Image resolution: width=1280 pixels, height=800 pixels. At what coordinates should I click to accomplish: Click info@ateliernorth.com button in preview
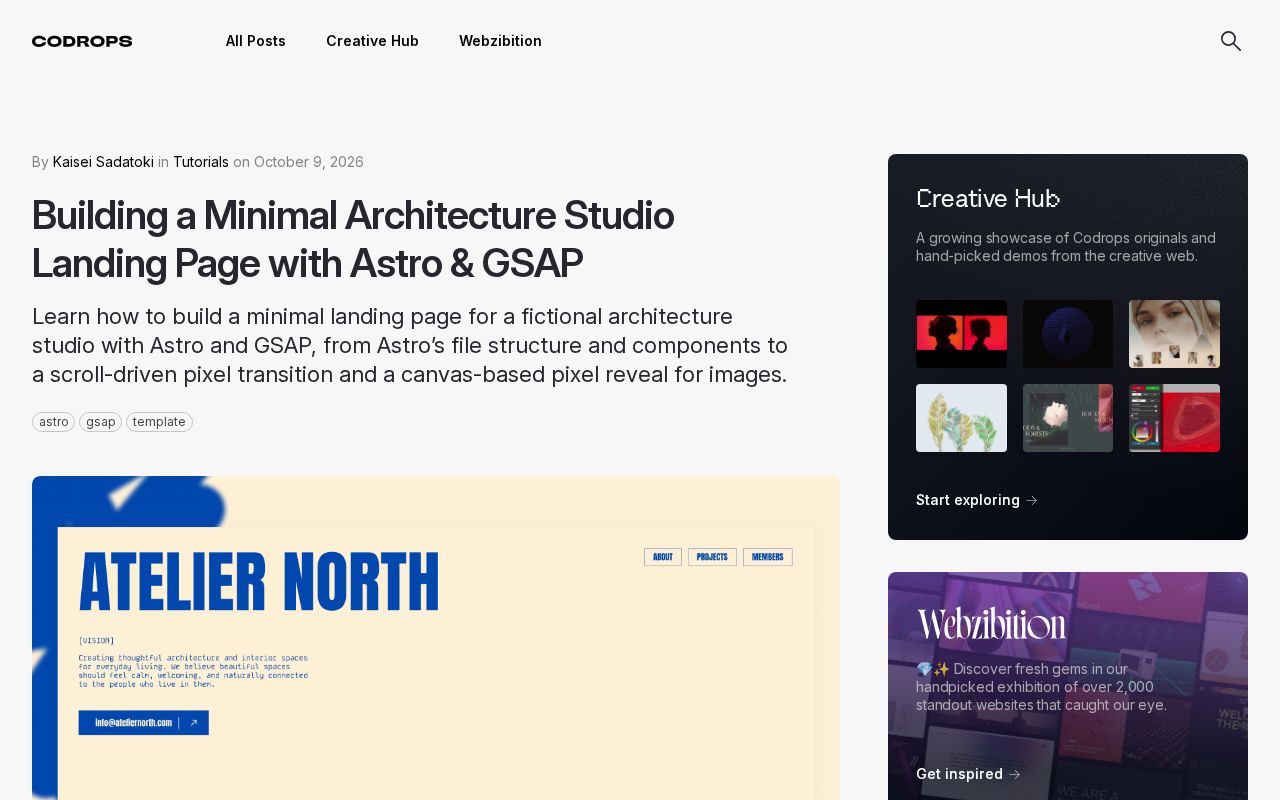click(x=144, y=722)
